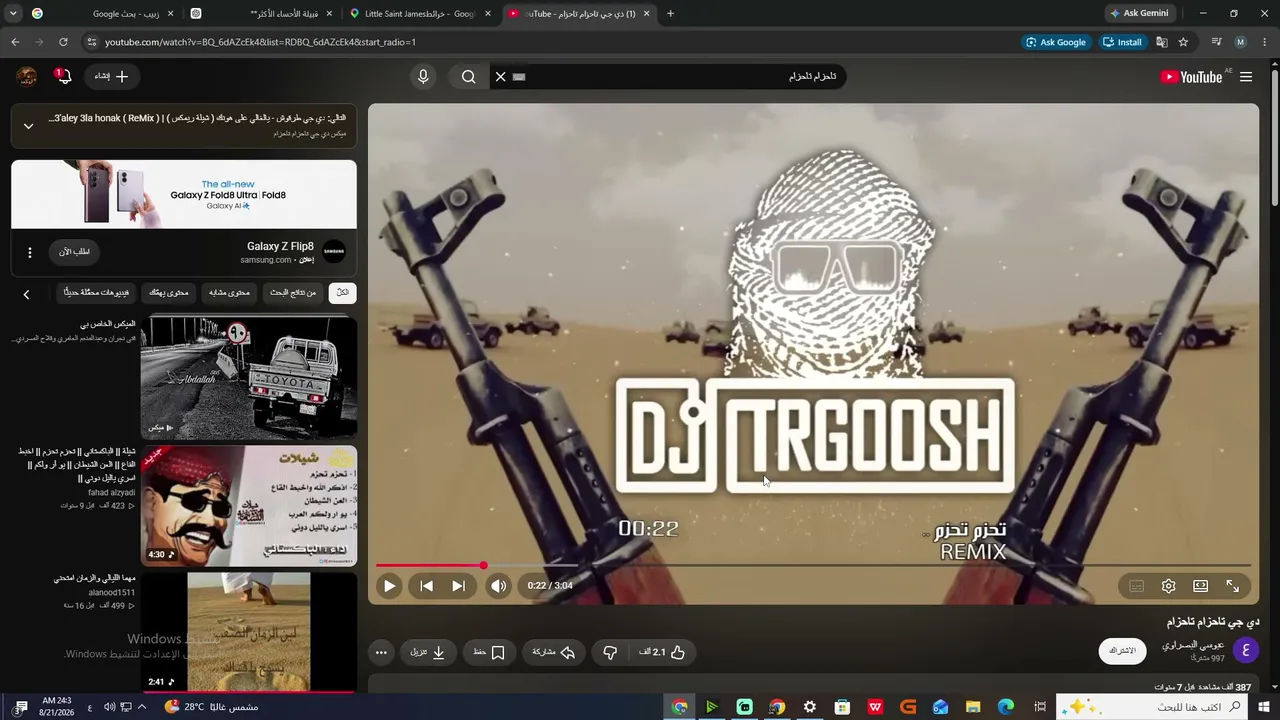Show more filter chips with arrow
This screenshot has height=720, width=1280.
tap(27, 294)
